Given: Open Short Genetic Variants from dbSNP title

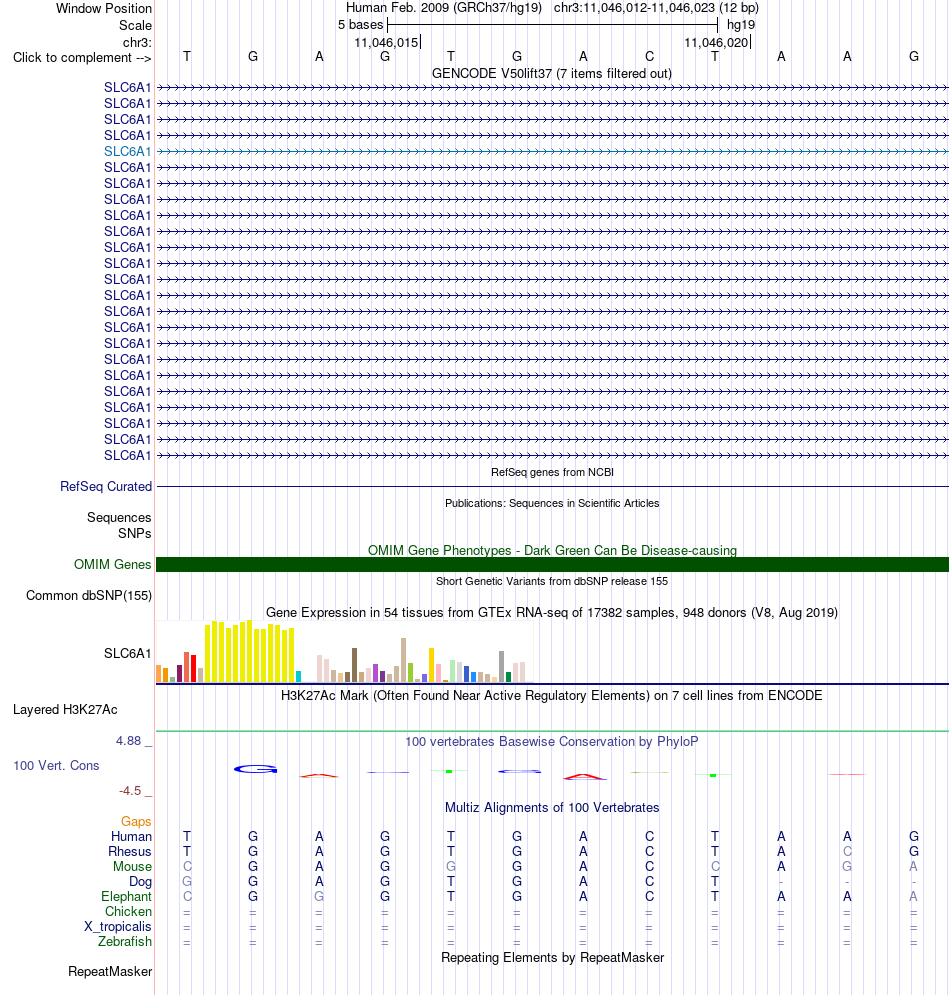Looking at the screenshot, I should point(551,581).
